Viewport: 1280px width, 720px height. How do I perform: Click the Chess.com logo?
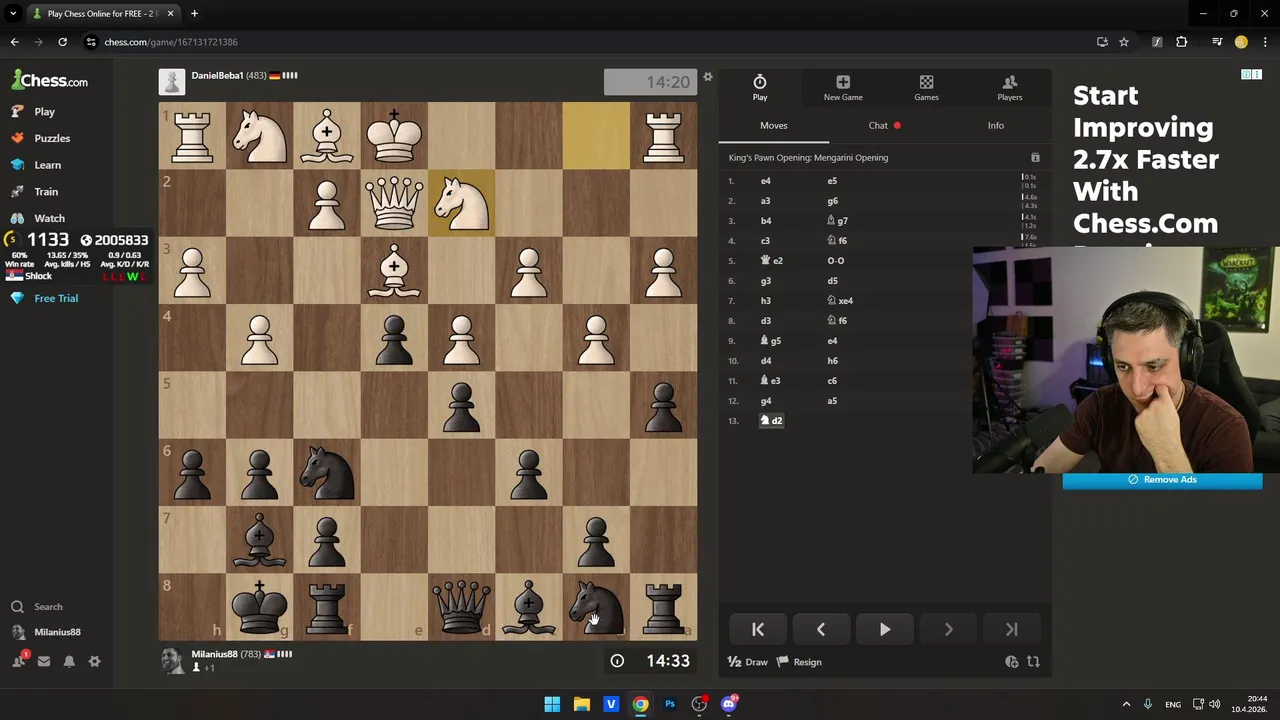click(50, 80)
